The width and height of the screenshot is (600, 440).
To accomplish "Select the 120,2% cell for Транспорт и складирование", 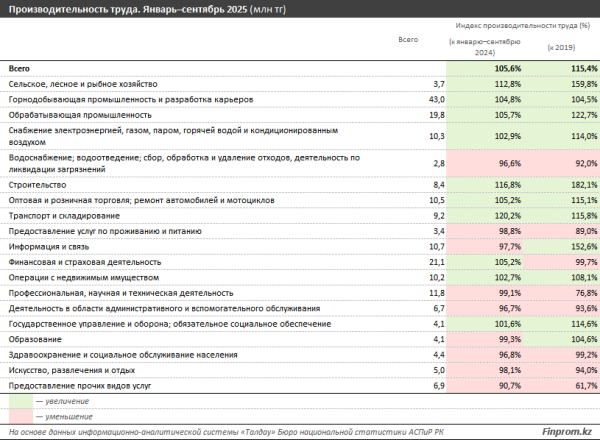I will click(x=485, y=215).
